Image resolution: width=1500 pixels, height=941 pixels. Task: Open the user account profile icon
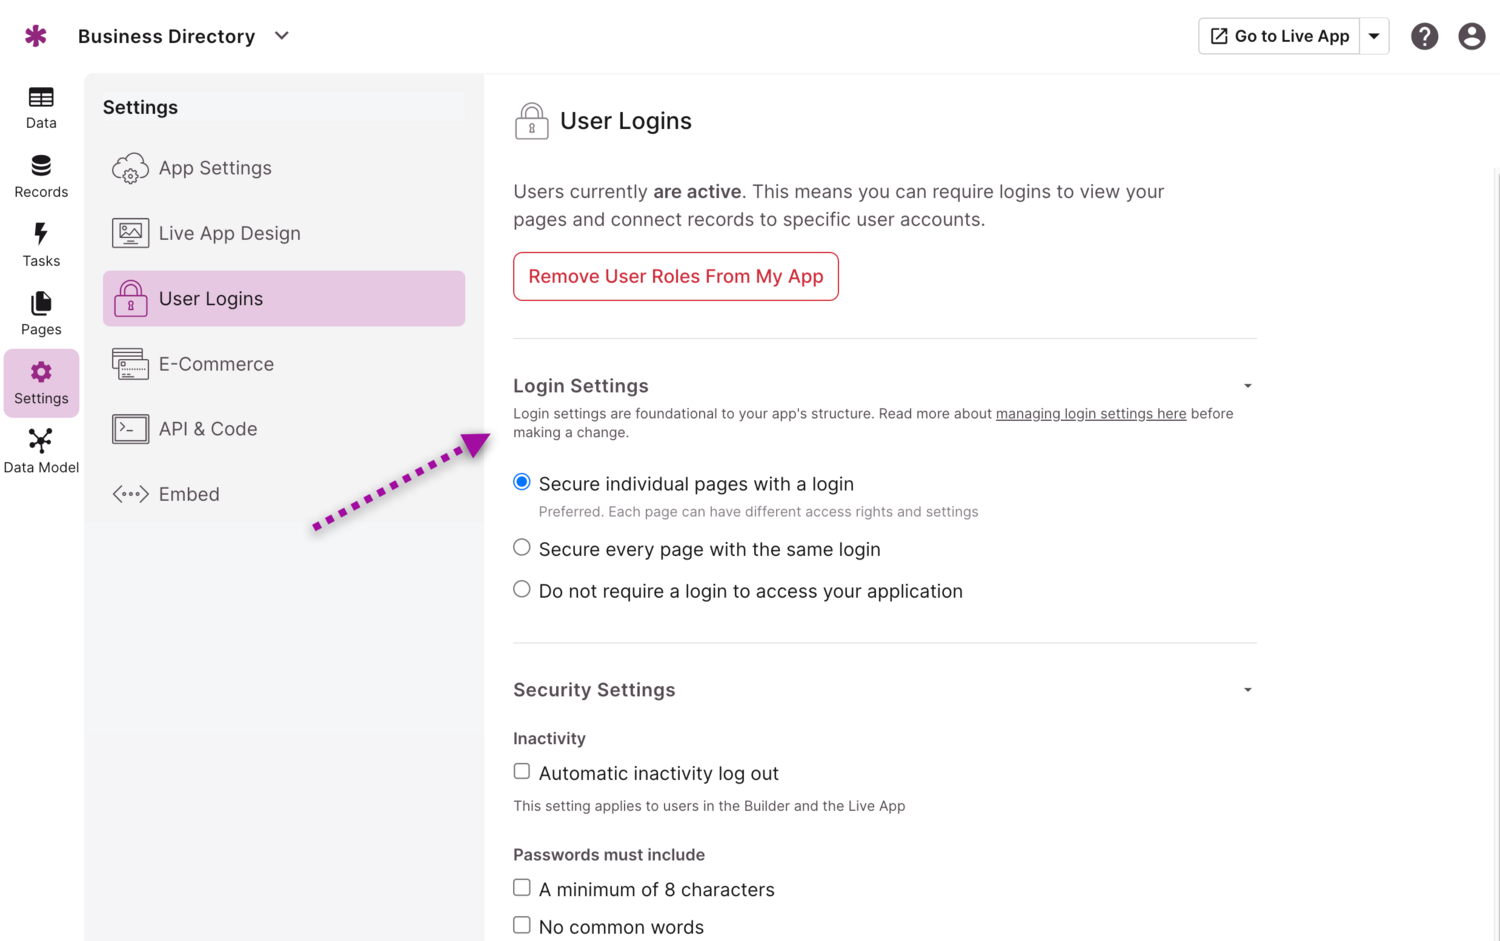coord(1471,36)
